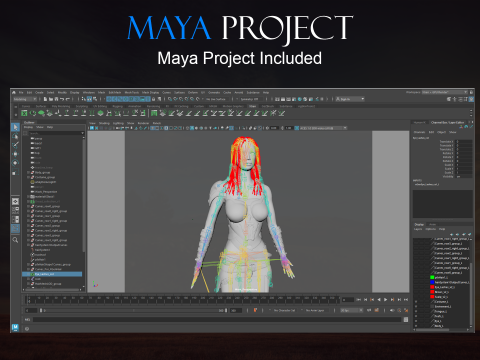Open the viewport Shading menu
480x360 pixels.
click(x=104, y=123)
